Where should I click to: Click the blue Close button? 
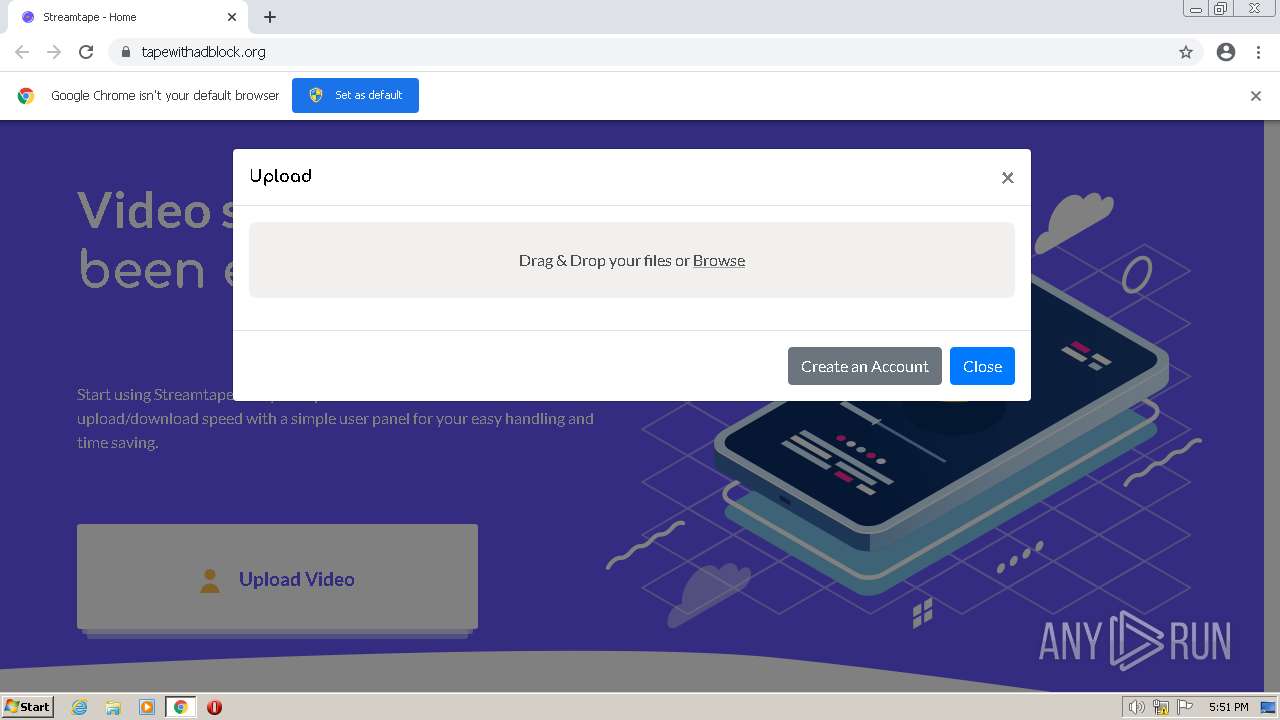click(x=982, y=366)
